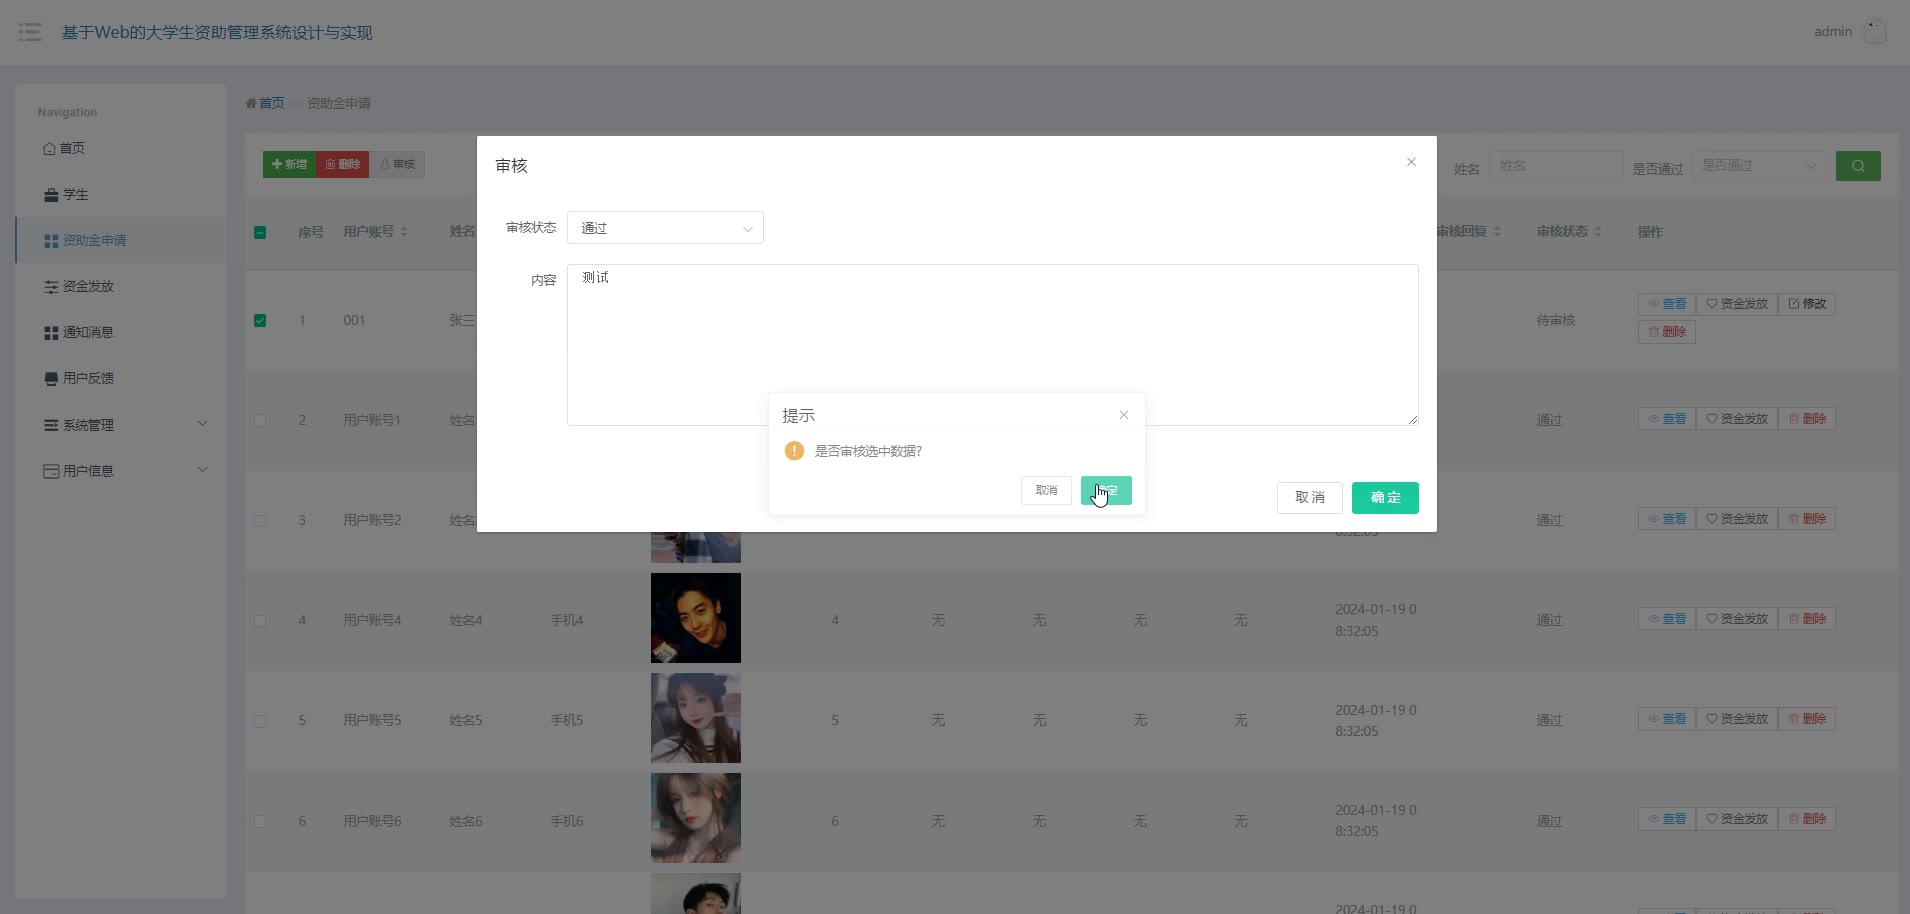This screenshot has width=1910, height=914.
Task: Open the admin avatar icon
Action: point(1875,32)
